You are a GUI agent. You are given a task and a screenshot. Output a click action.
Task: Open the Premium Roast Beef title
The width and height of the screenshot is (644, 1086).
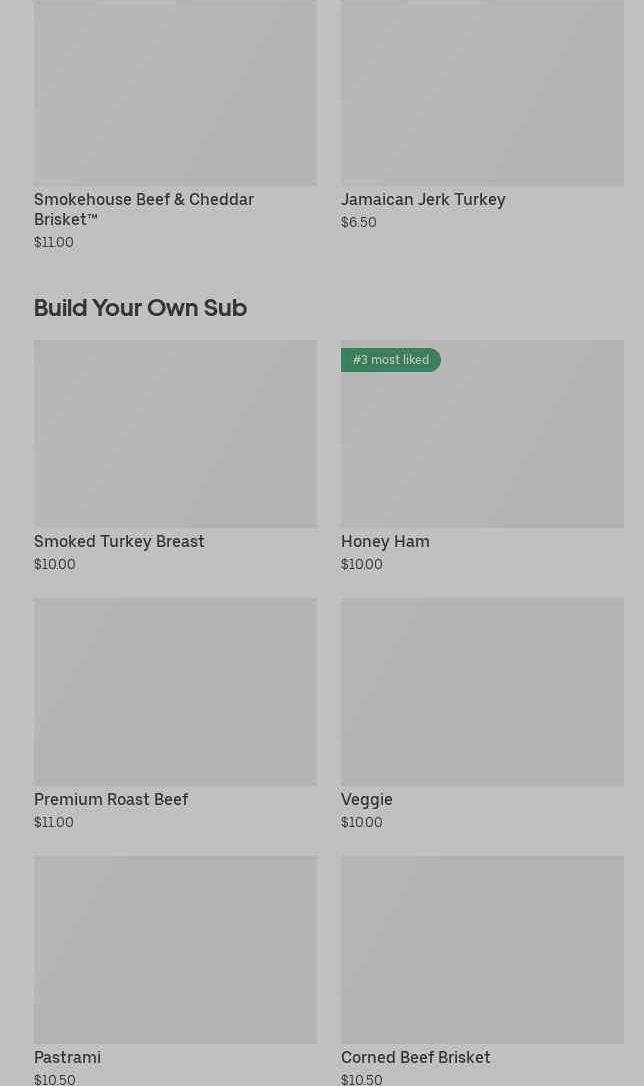click(x=111, y=799)
